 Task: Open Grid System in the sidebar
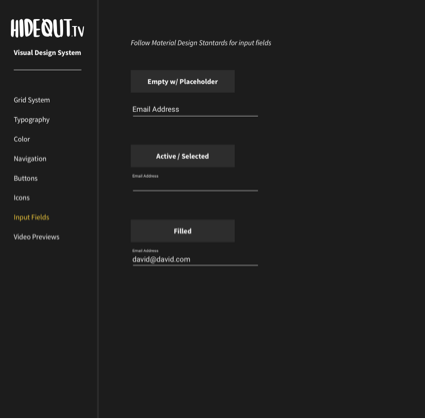pos(32,100)
